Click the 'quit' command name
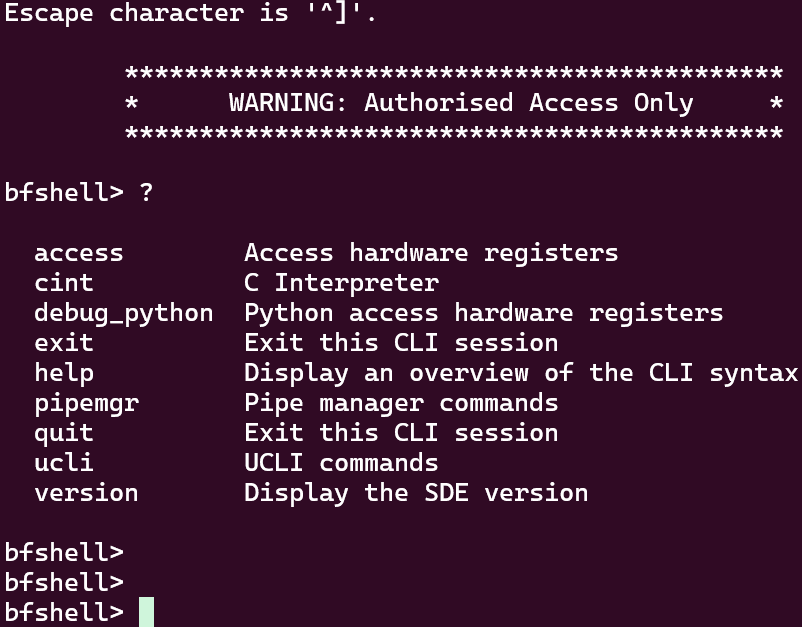This screenshot has width=802, height=627. click(x=64, y=433)
